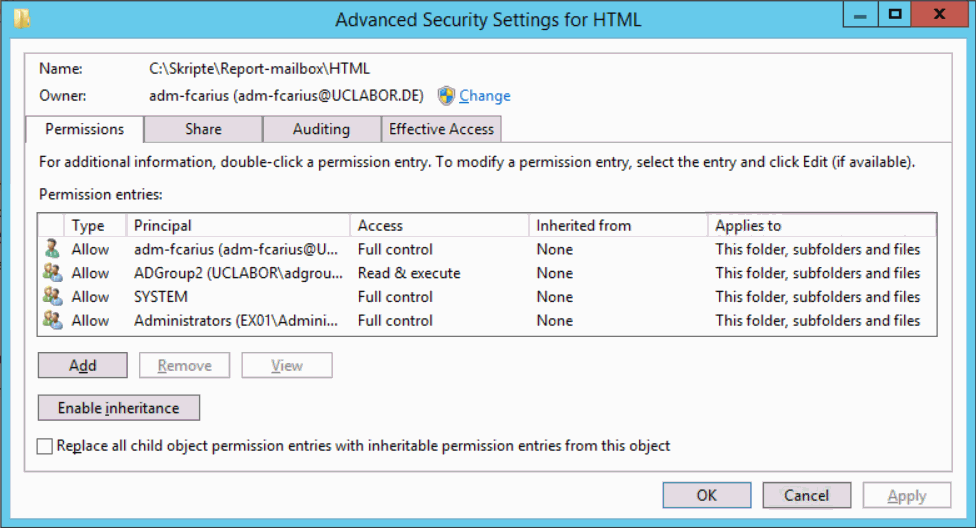Click the UAC shield icon beside Change
Screen dimensions: 976x528
446,95
